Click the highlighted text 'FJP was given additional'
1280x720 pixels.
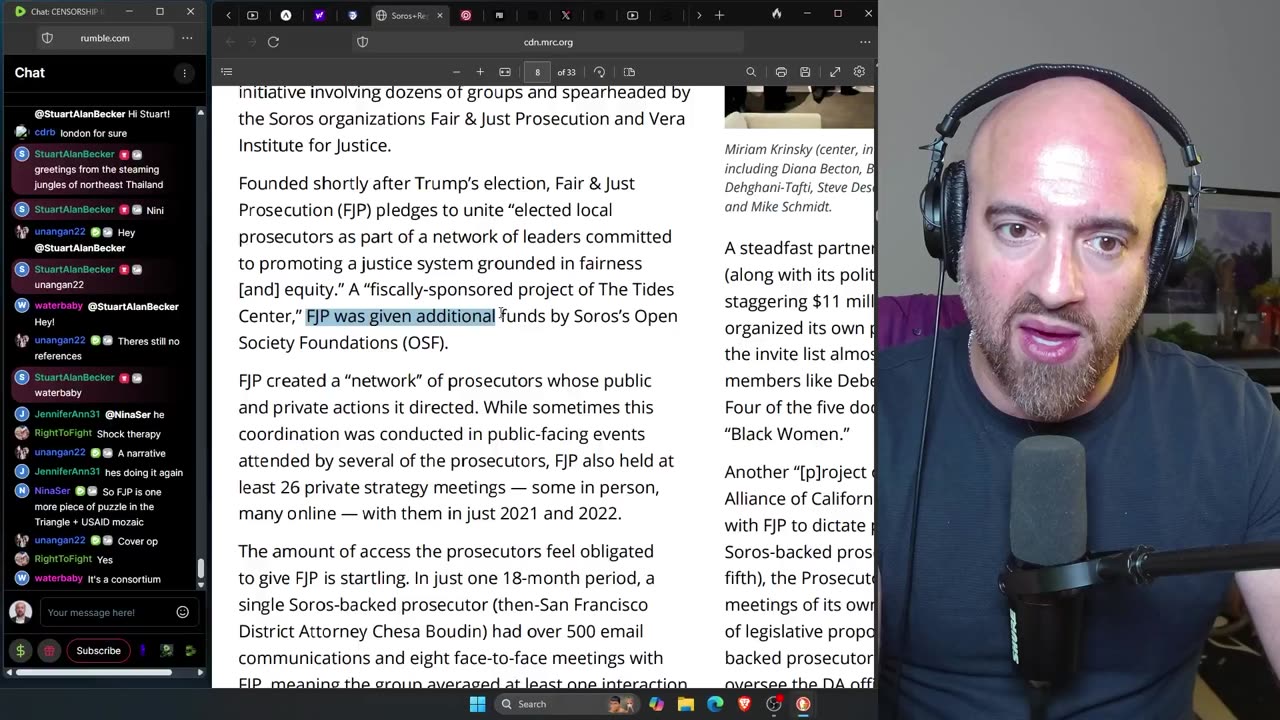click(400, 316)
